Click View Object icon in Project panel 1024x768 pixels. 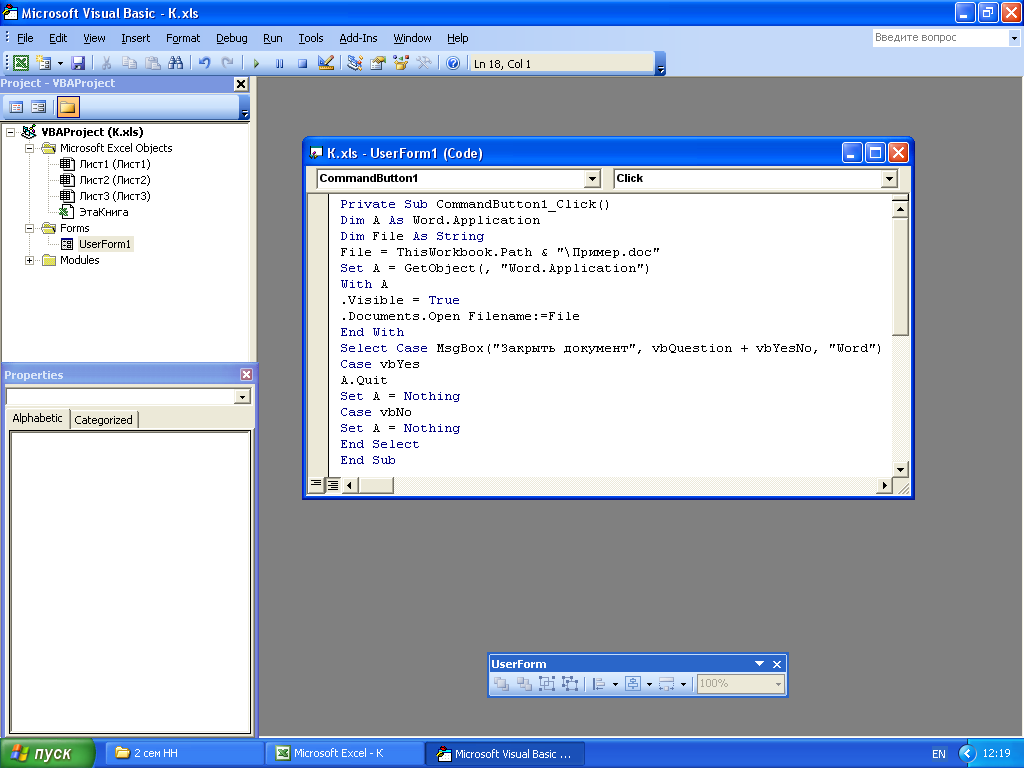39,106
